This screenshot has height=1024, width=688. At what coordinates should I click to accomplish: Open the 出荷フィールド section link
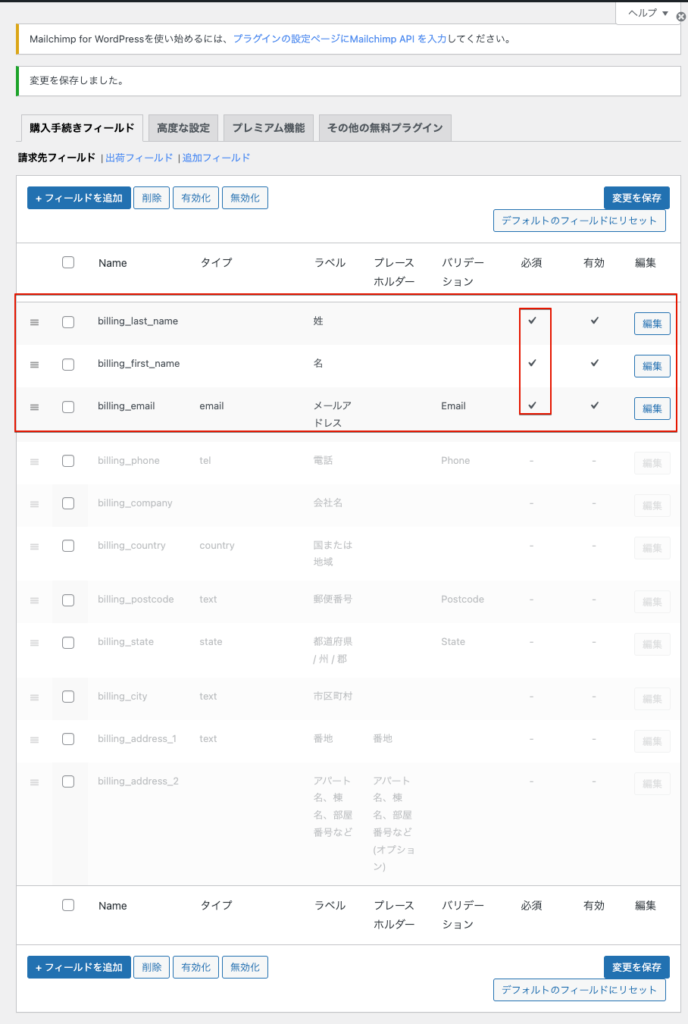[x=139, y=158]
